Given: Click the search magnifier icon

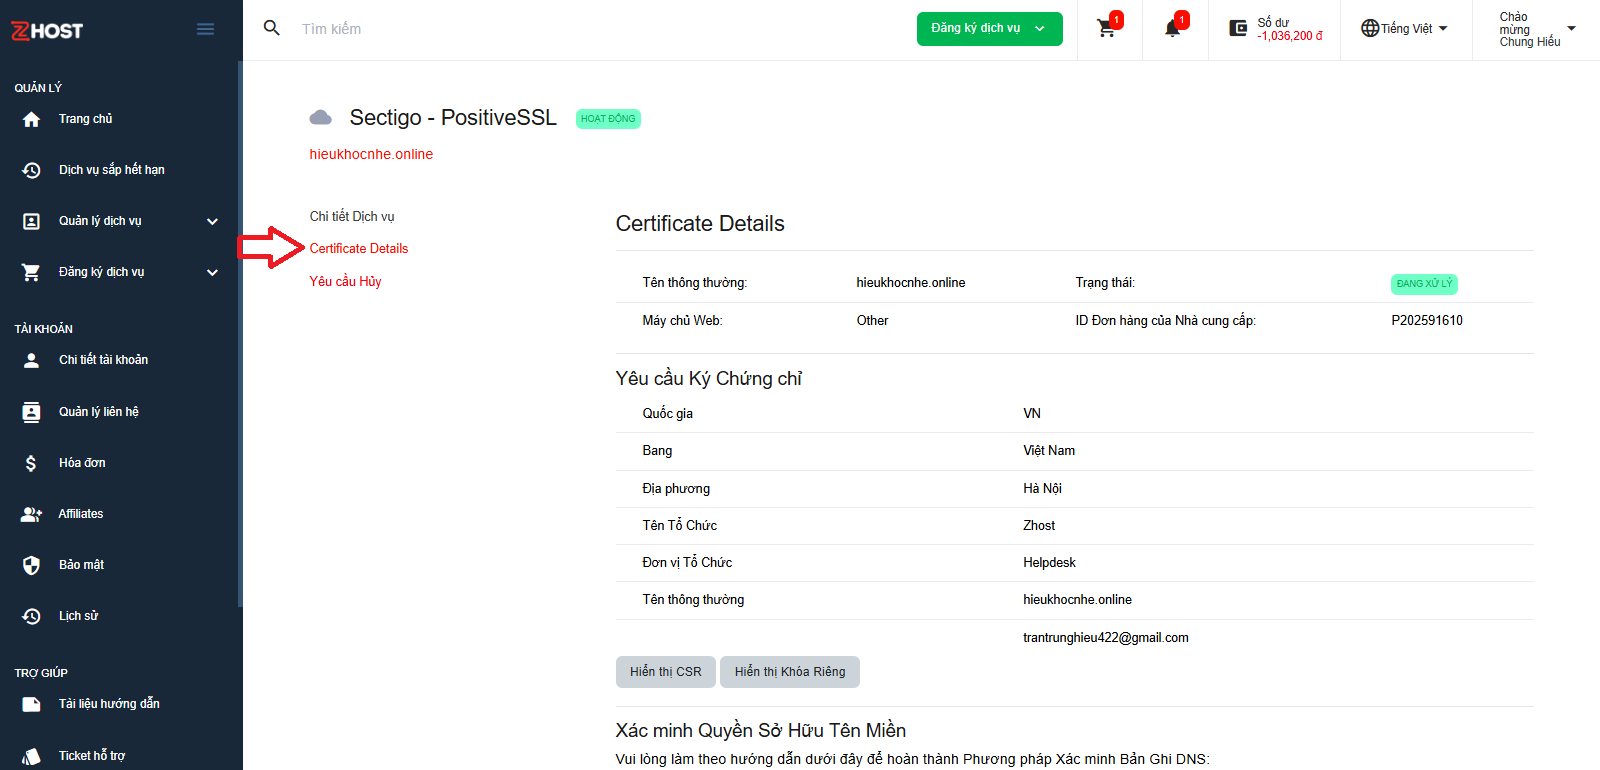Looking at the screenshot, I should tap(271, 28).
